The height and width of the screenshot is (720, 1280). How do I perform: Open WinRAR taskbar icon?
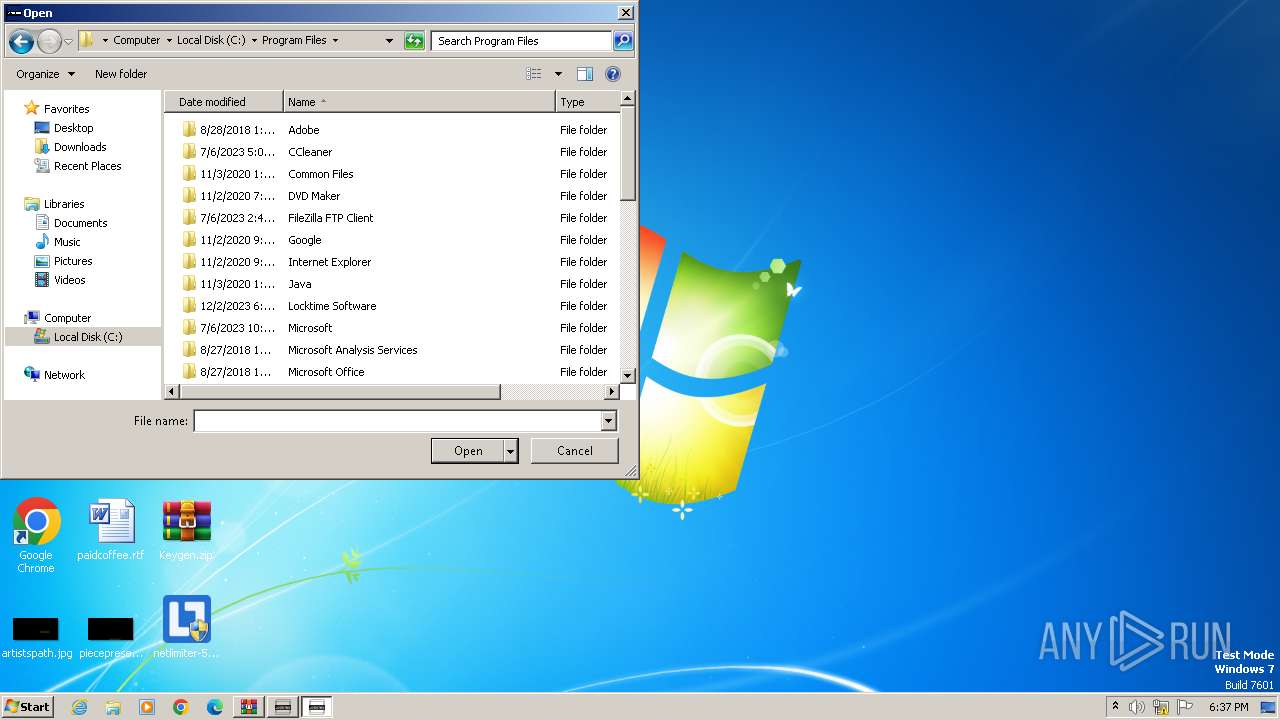click(248, 707)
